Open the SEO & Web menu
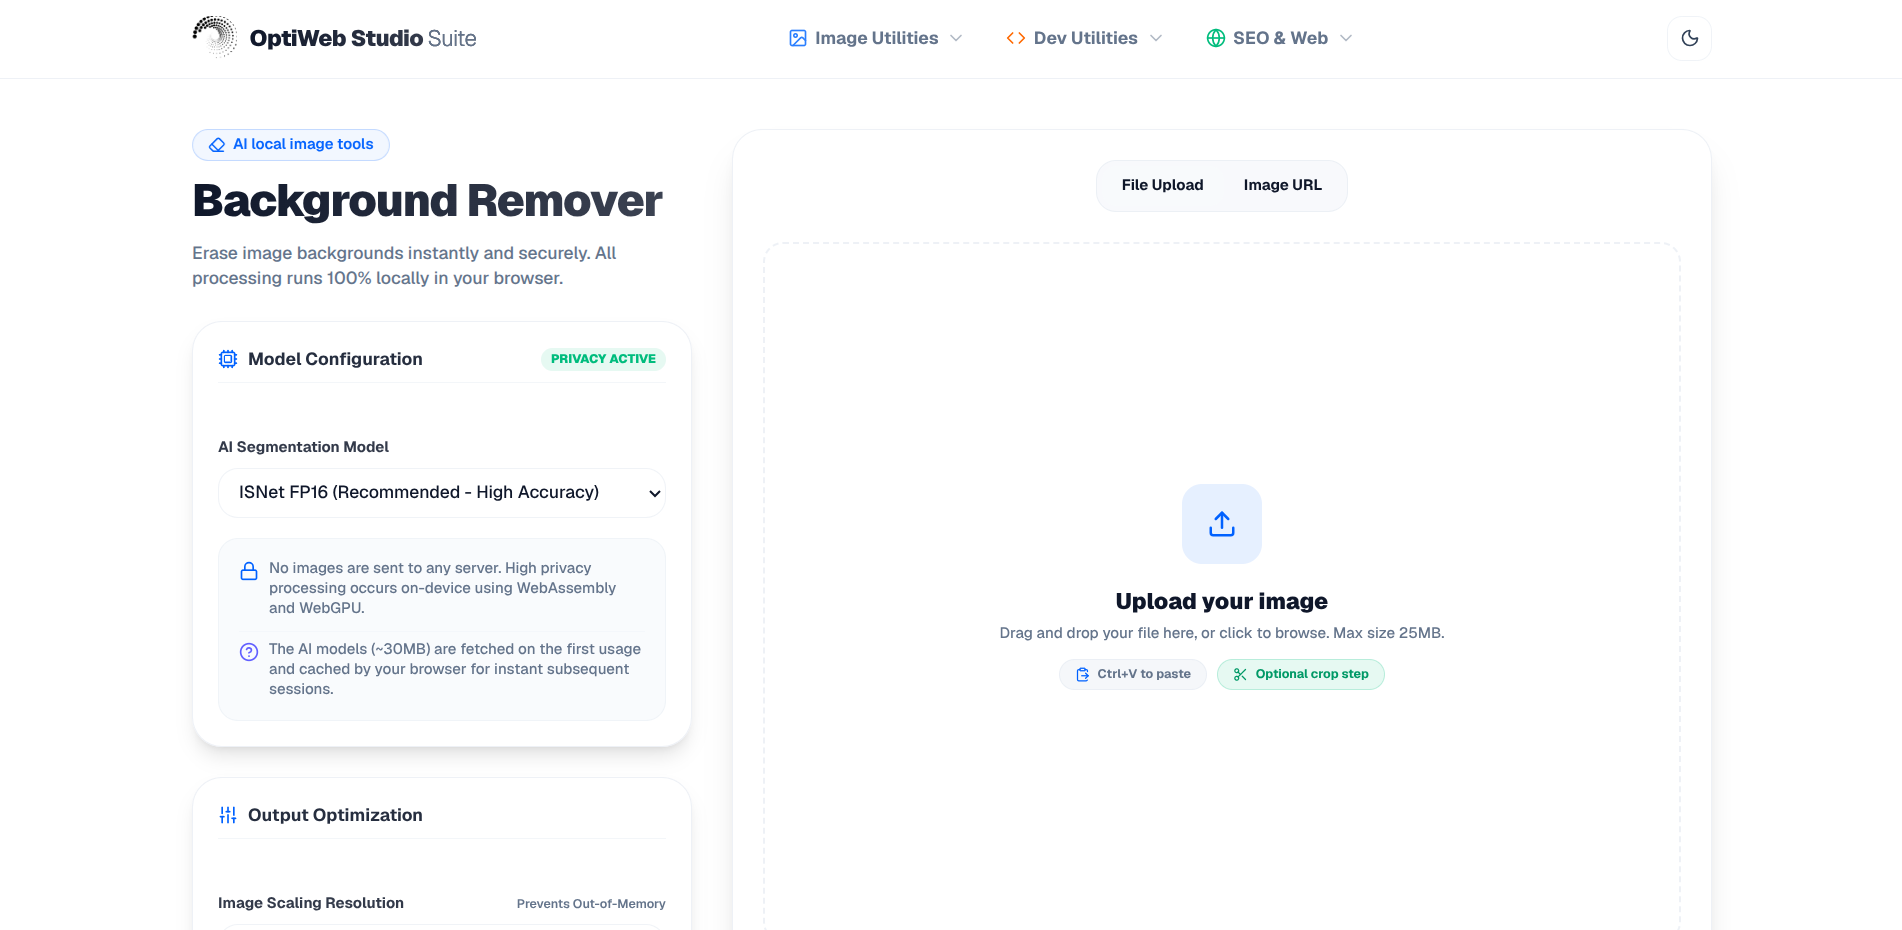 tap(1279, 38)
